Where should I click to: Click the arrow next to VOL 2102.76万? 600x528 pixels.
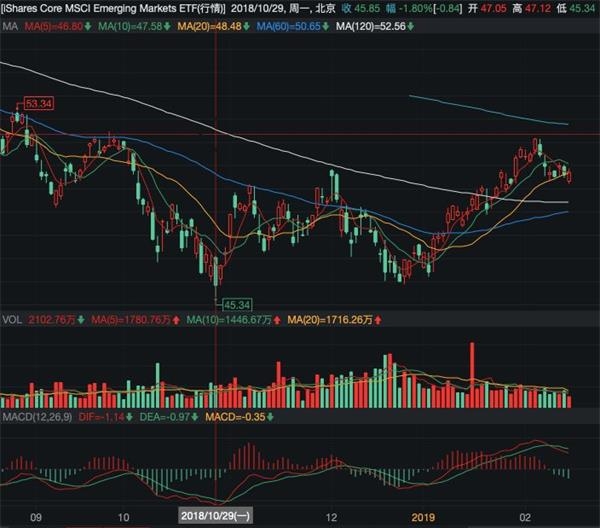click(84, 319)
